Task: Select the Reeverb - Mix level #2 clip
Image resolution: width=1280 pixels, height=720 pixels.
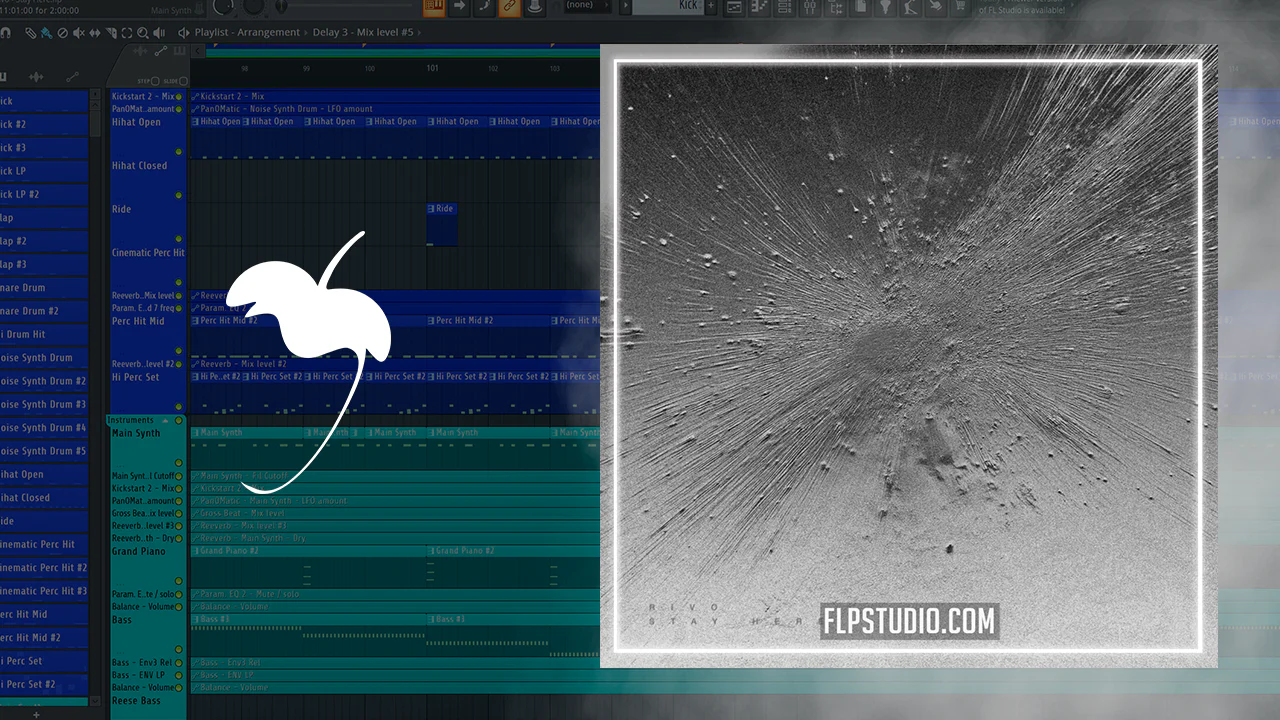Action: (x=395, y=364)
